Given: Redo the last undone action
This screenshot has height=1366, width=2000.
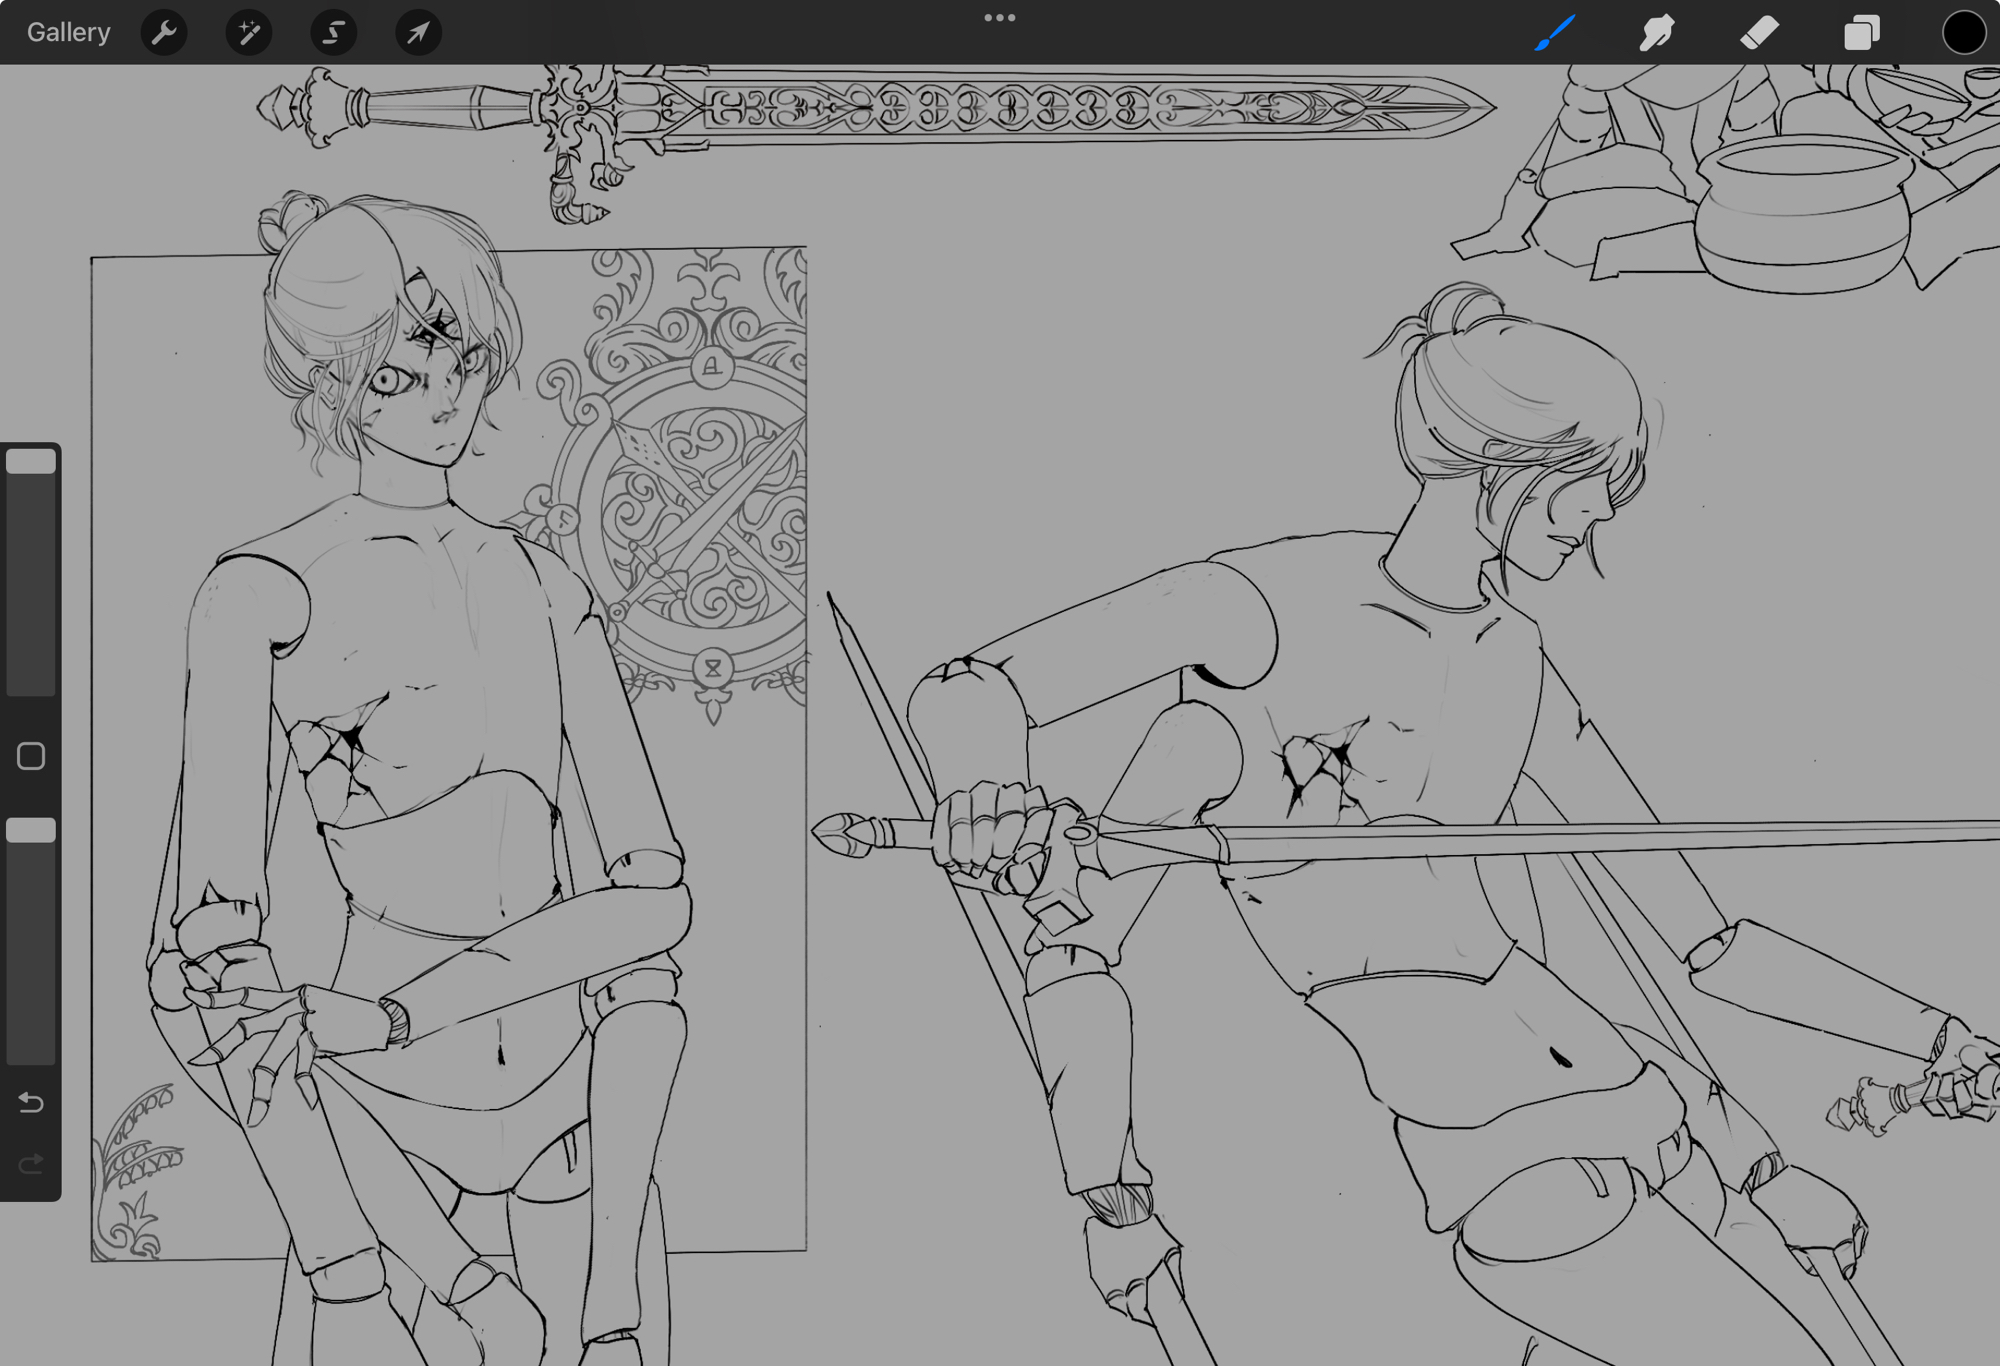Looking at the screenshot, I should tap(31, 1164).
